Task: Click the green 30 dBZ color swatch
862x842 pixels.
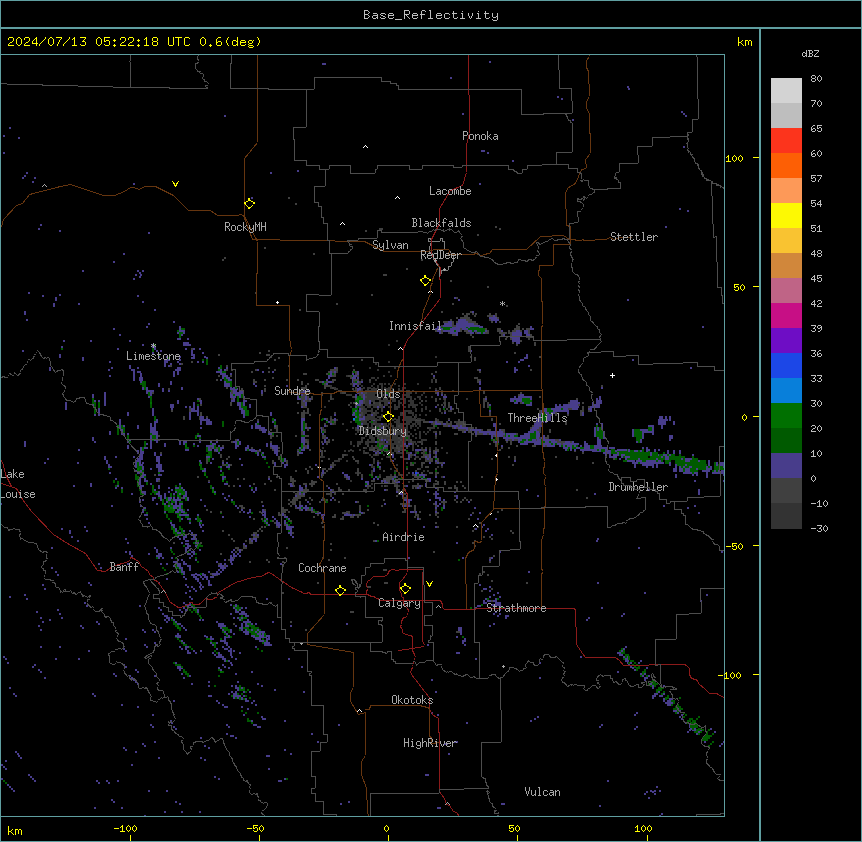Action: (x=786, y=416)
